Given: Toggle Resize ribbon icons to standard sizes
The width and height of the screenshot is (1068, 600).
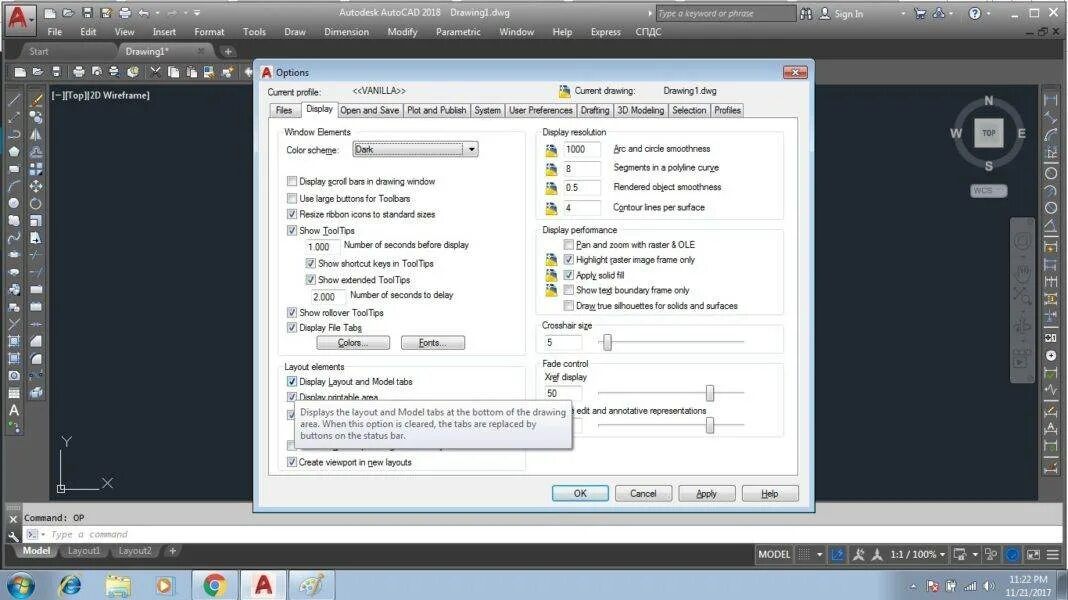Looking at the screenshot, I should [x=292, y=214].
